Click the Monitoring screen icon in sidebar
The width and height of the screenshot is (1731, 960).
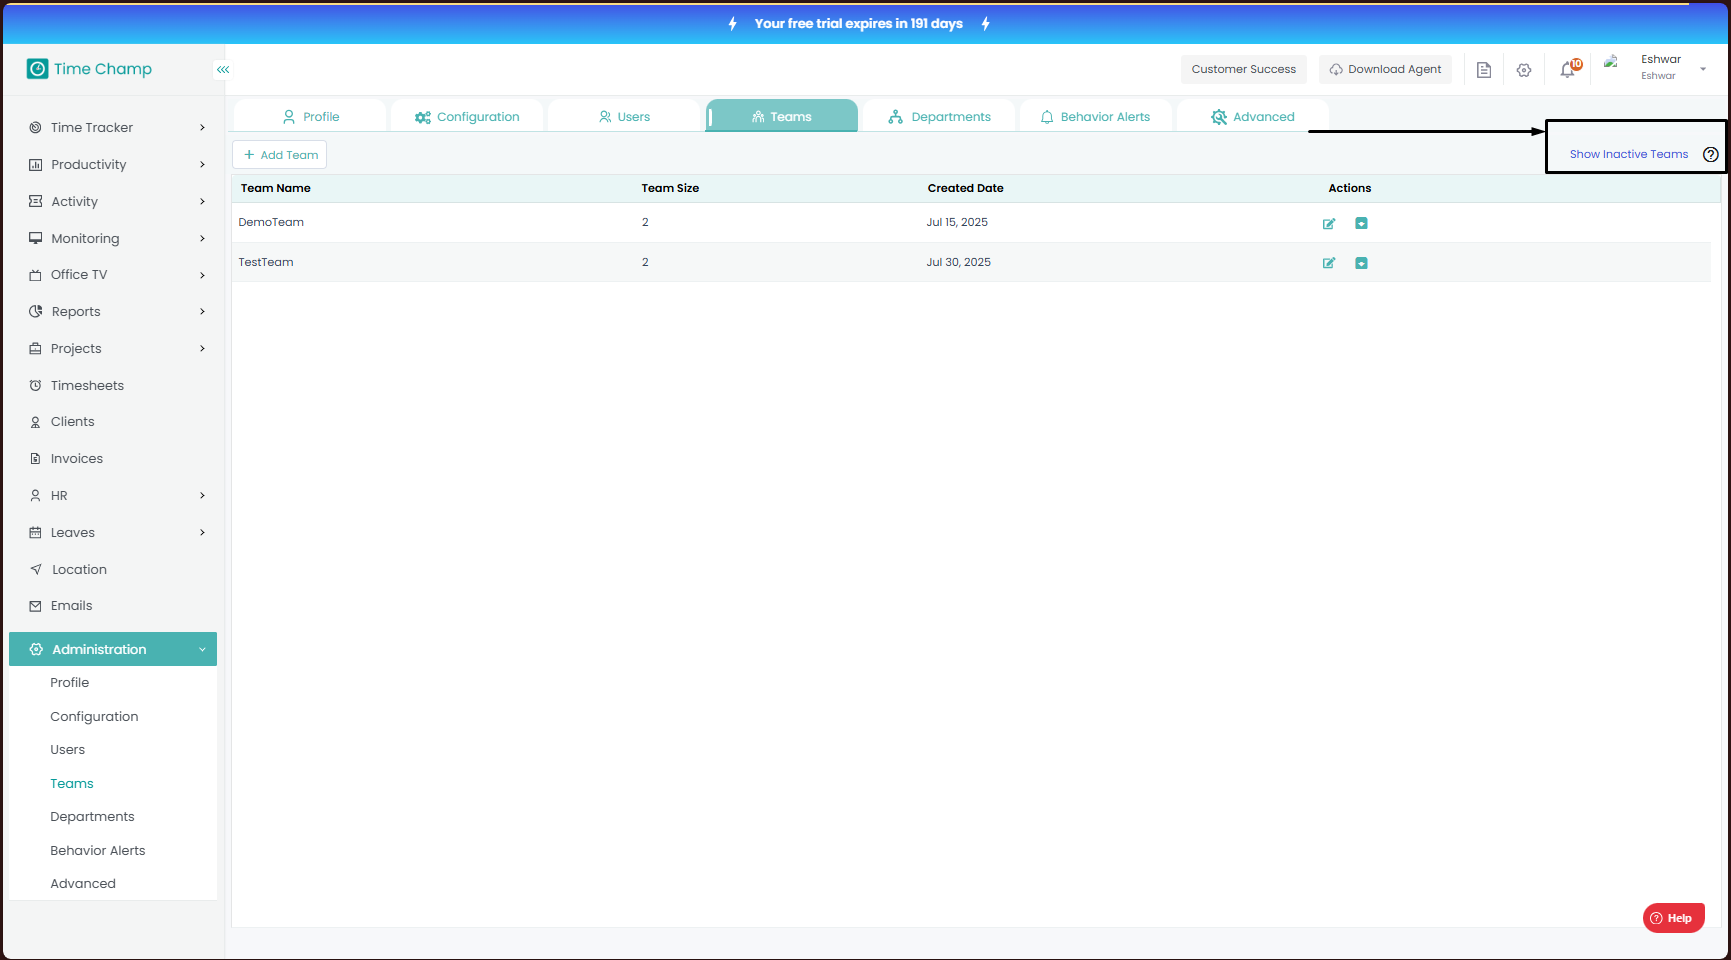click(x=35, y=239)
